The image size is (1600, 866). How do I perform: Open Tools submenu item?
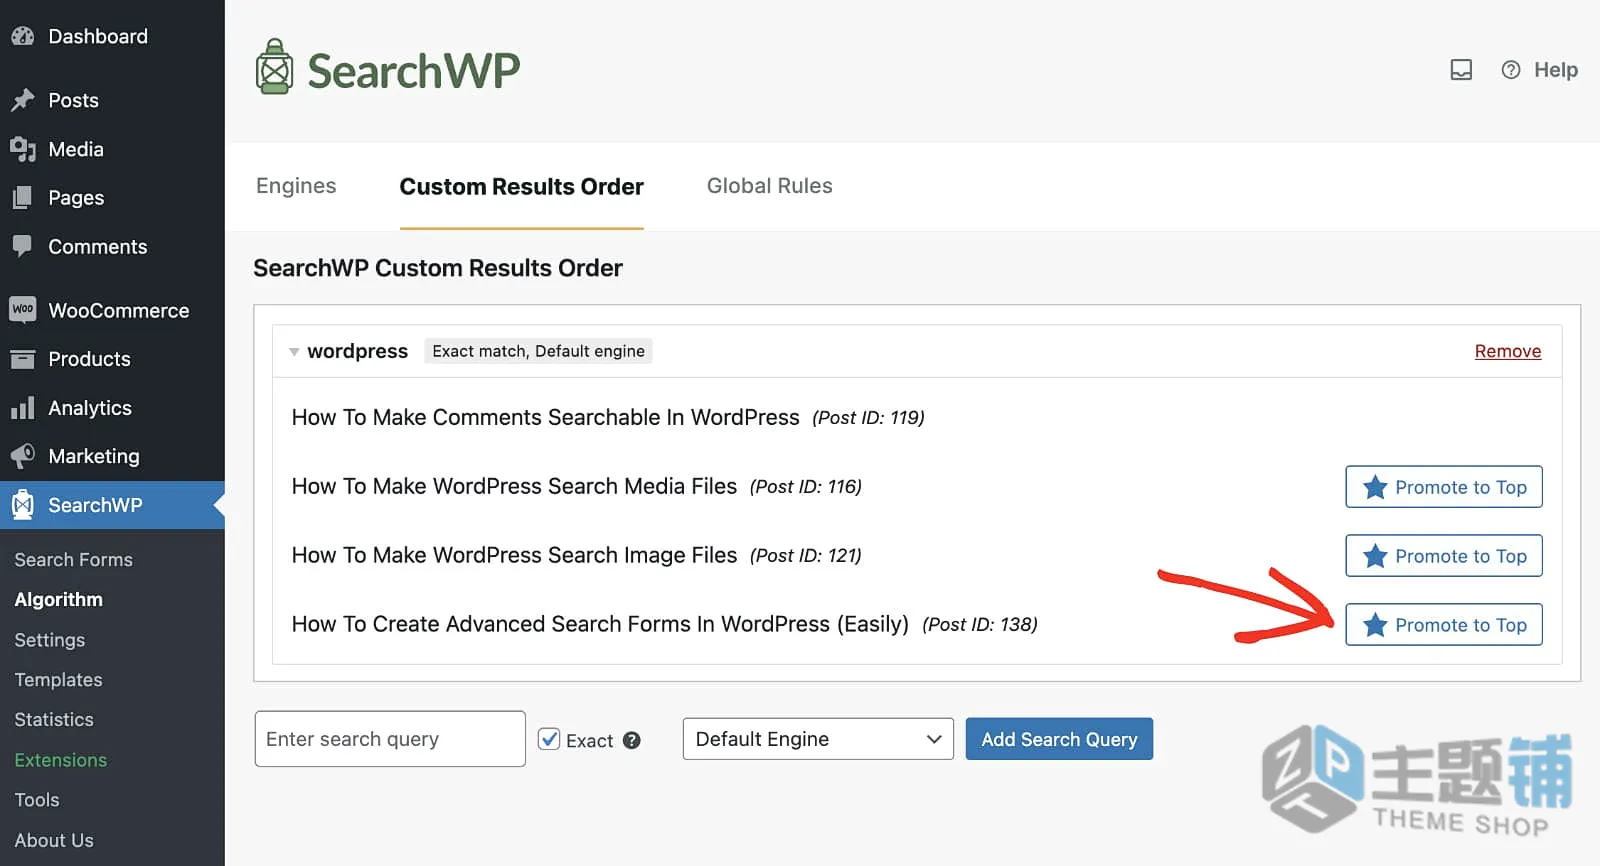tap(37, 800)
